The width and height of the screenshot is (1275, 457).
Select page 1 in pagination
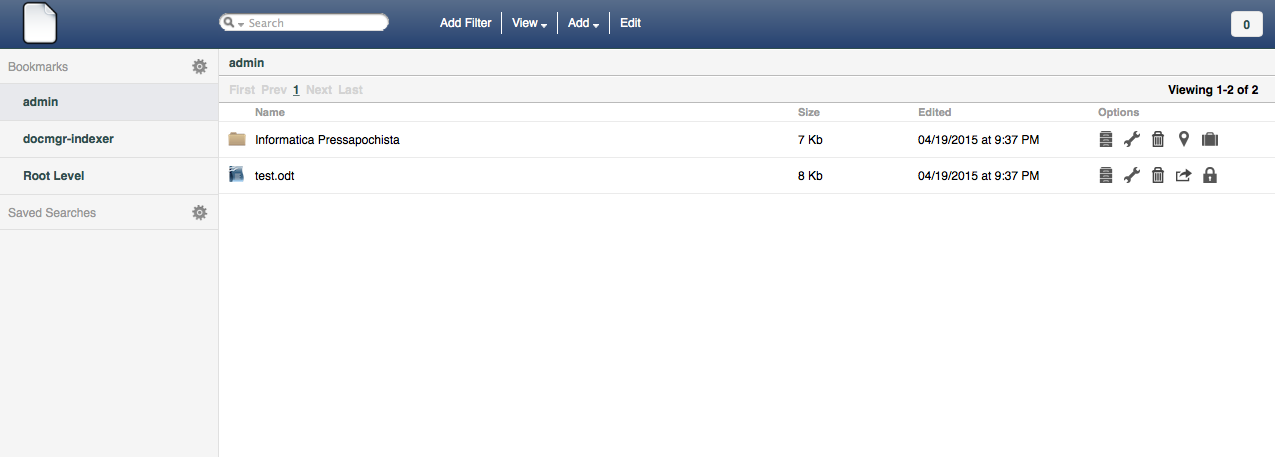296,90
